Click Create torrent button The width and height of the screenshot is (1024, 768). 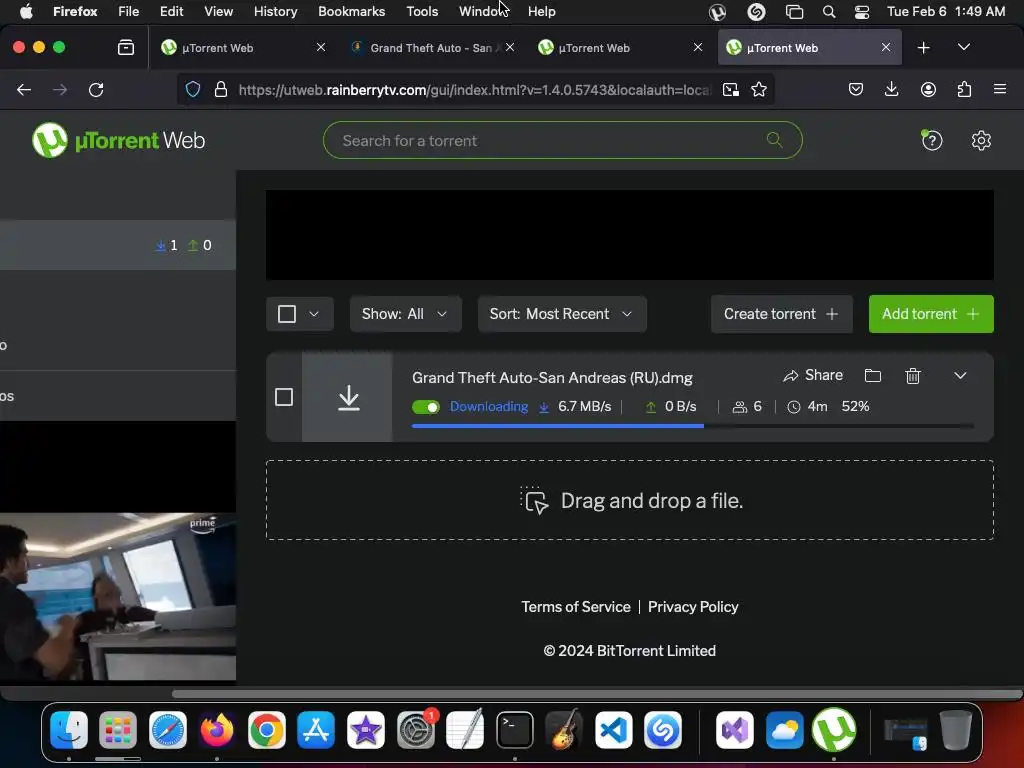click(x=782, y=314)
